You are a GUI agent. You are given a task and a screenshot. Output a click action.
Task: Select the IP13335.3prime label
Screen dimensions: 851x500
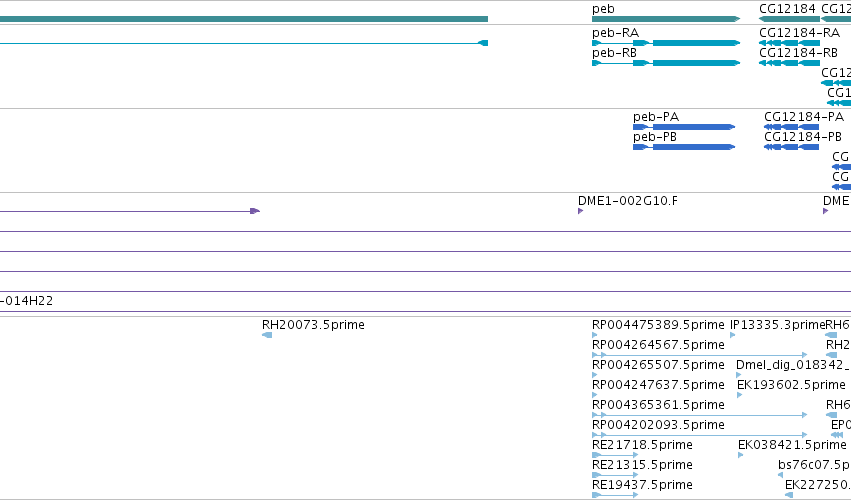coord(777,325)
